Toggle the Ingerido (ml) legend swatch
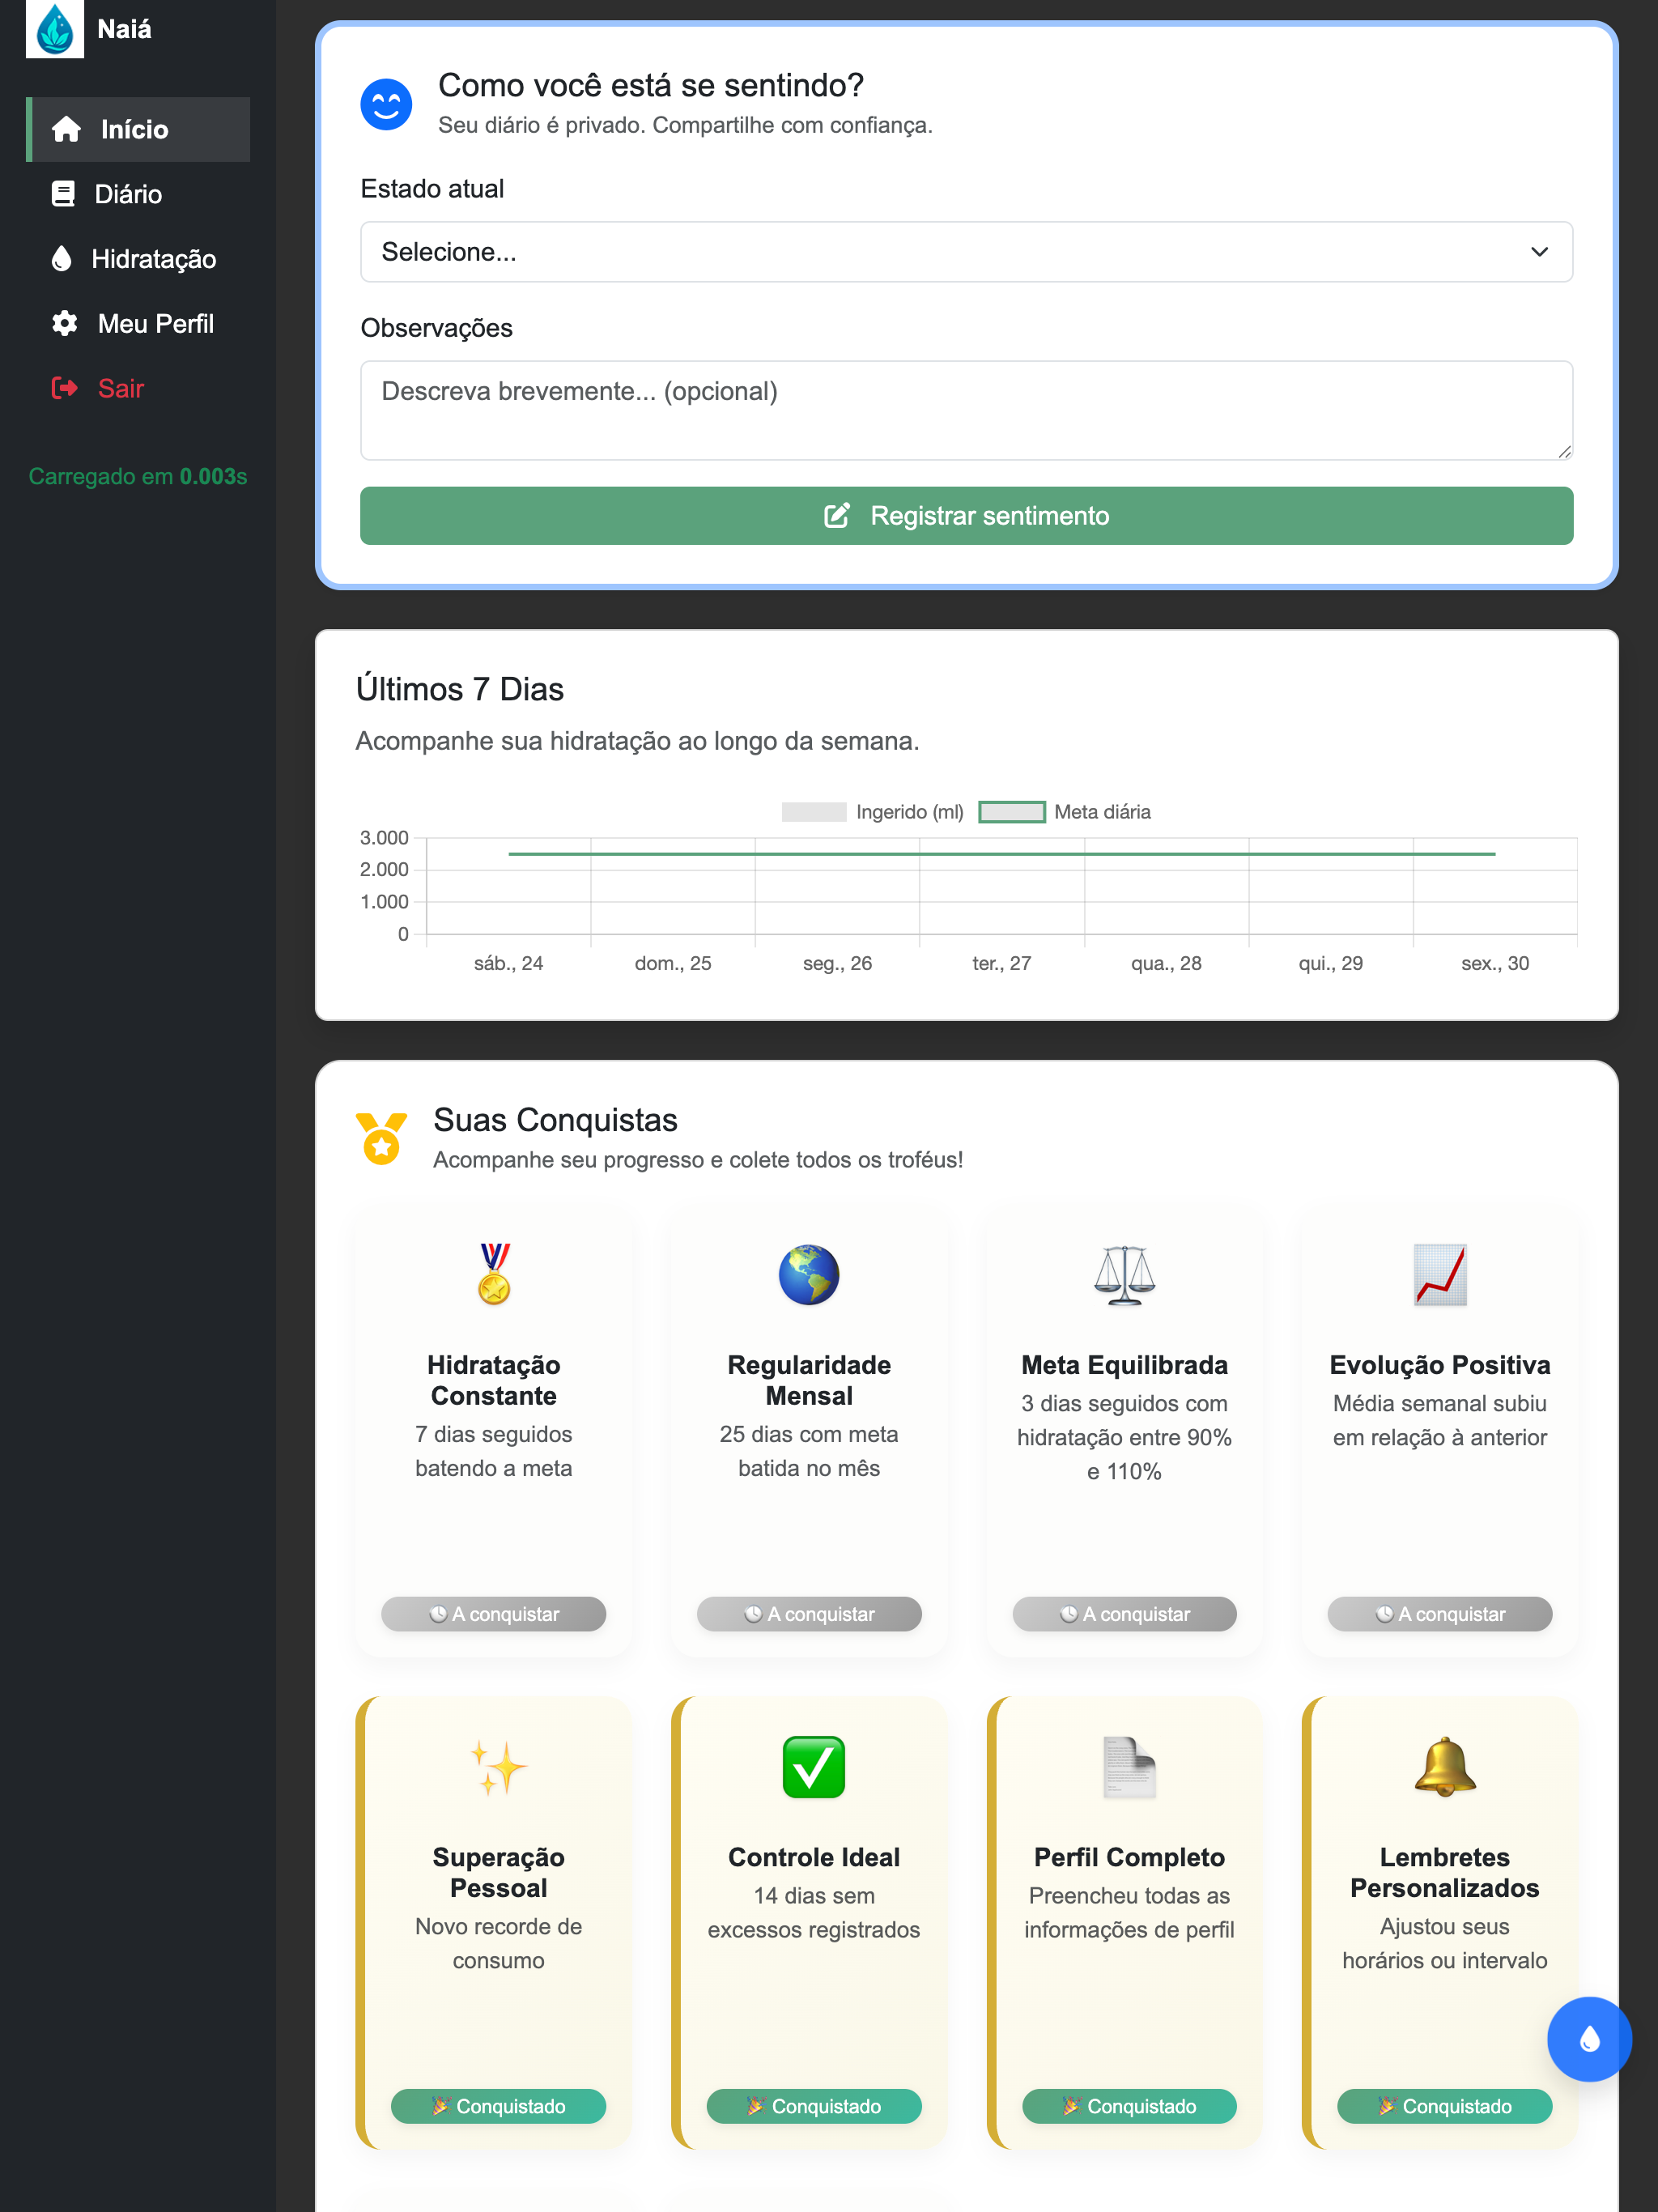This screenshot has height=2212, width=1658. [814, 812]
